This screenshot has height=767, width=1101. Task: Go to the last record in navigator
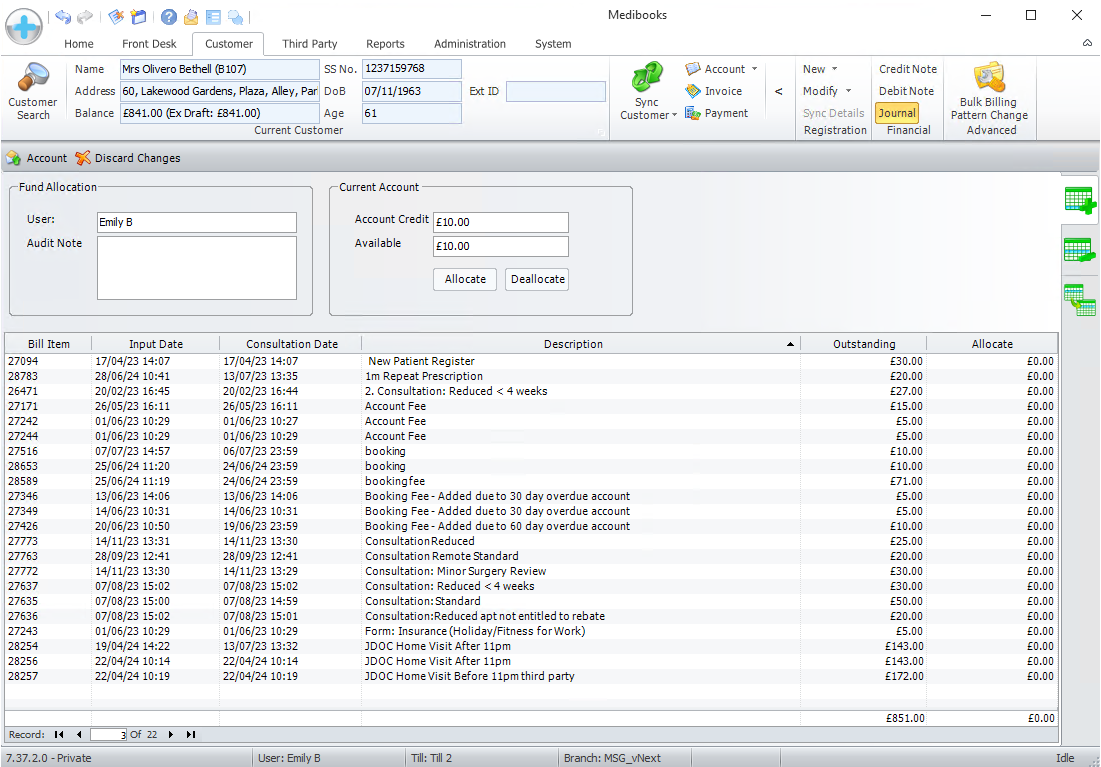tap(190, 735)
